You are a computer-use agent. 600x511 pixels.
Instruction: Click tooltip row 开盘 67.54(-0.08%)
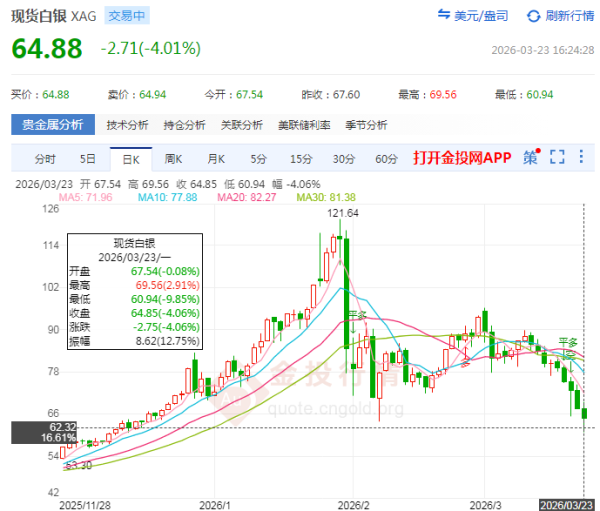[x=135, y=271]
